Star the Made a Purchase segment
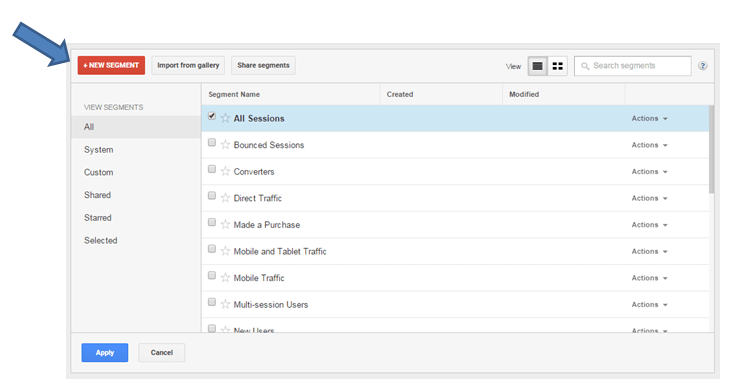Viewport: 735px width, 390px height. (x=225, y=225)
